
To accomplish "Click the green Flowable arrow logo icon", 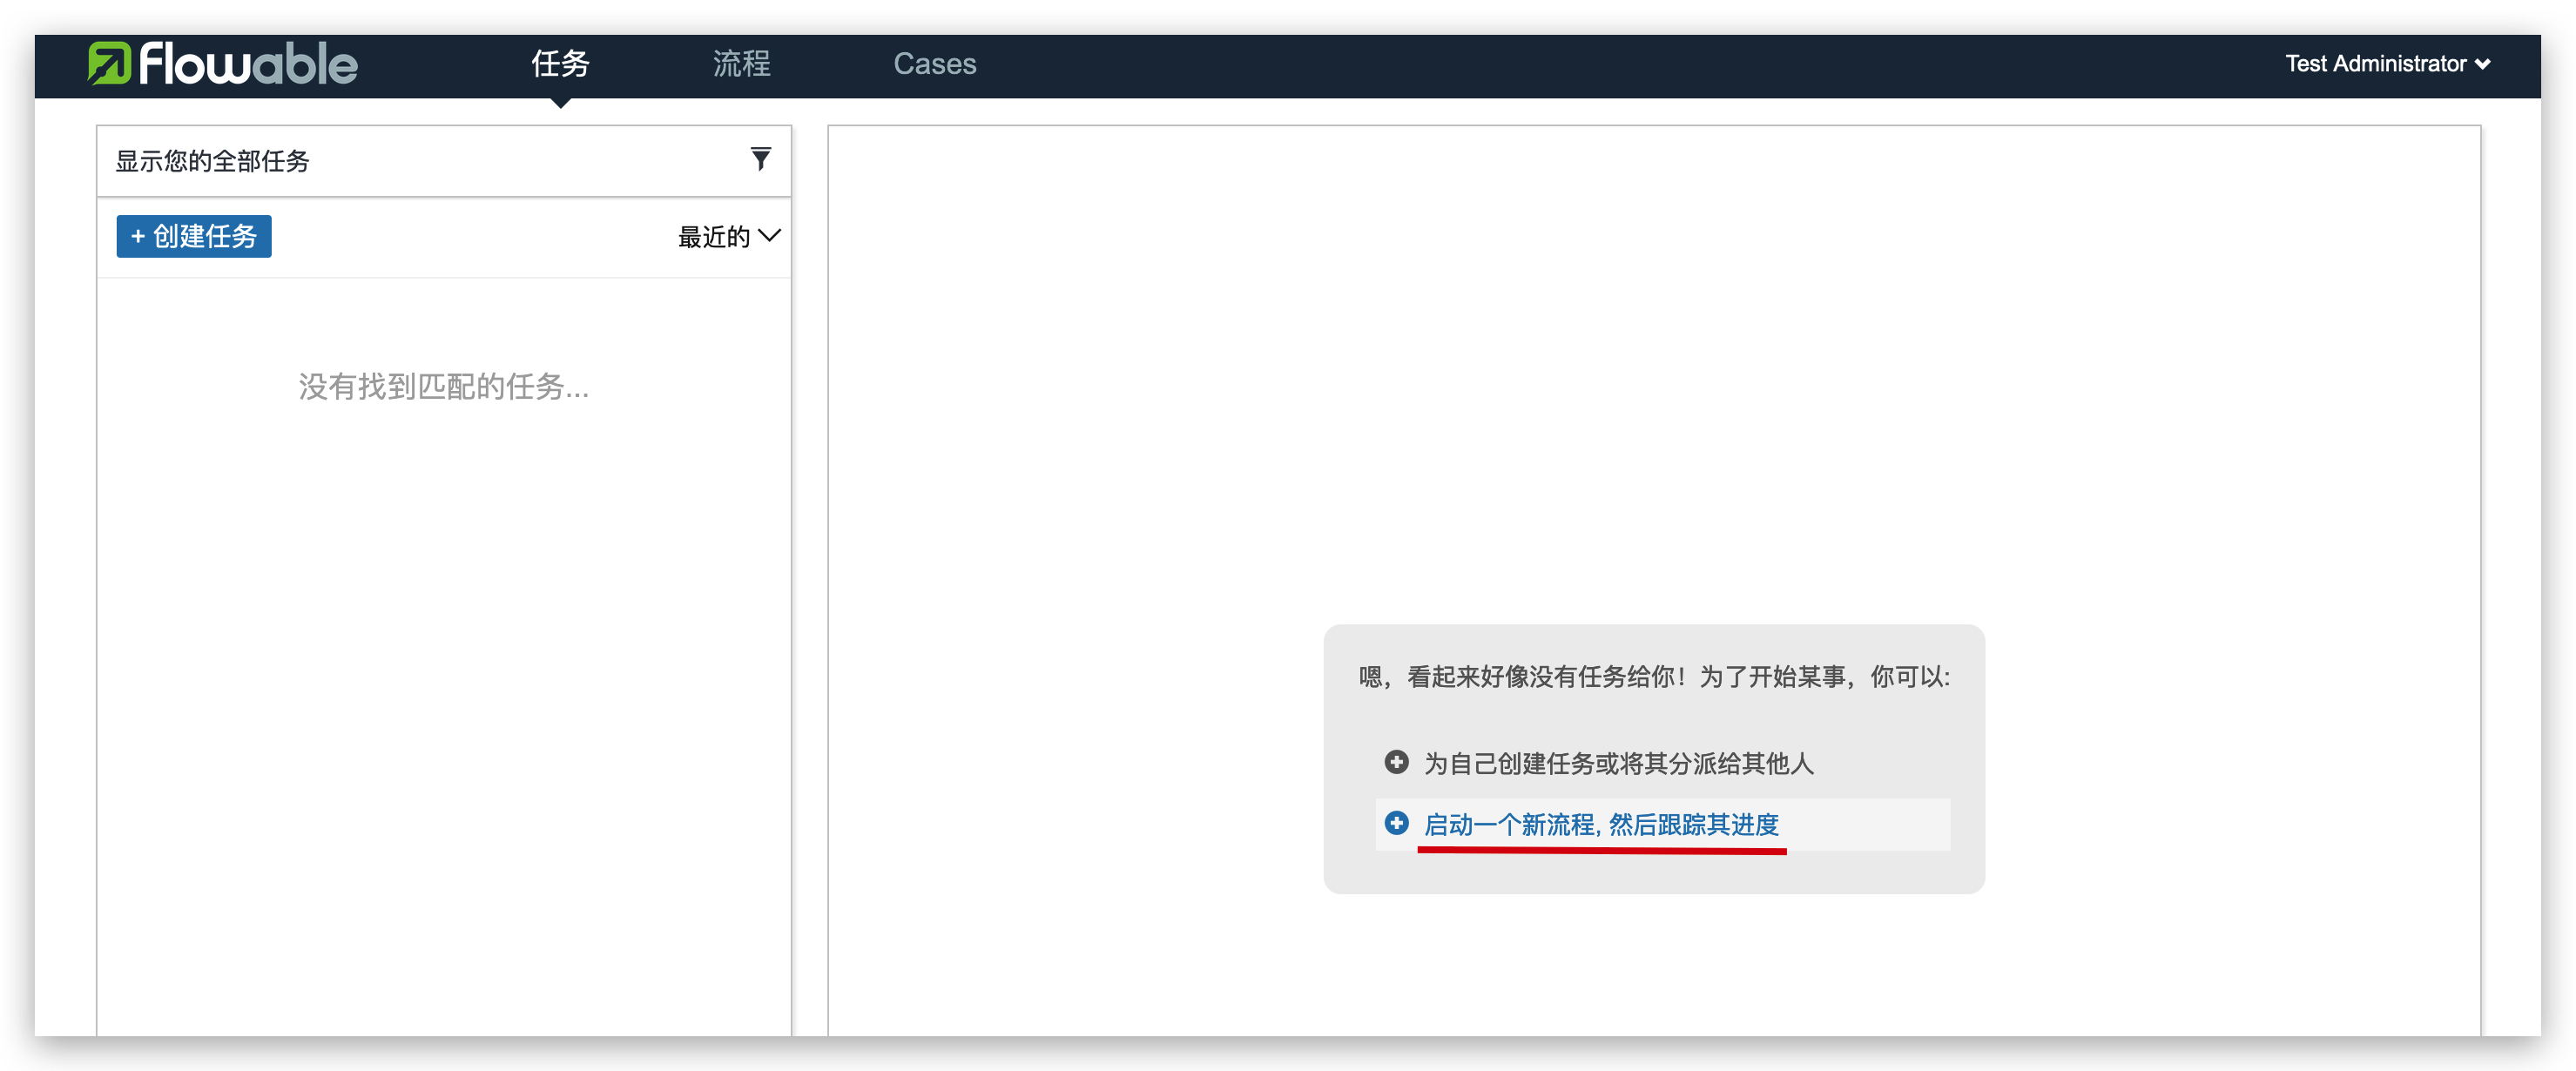I will coord(109,63).
